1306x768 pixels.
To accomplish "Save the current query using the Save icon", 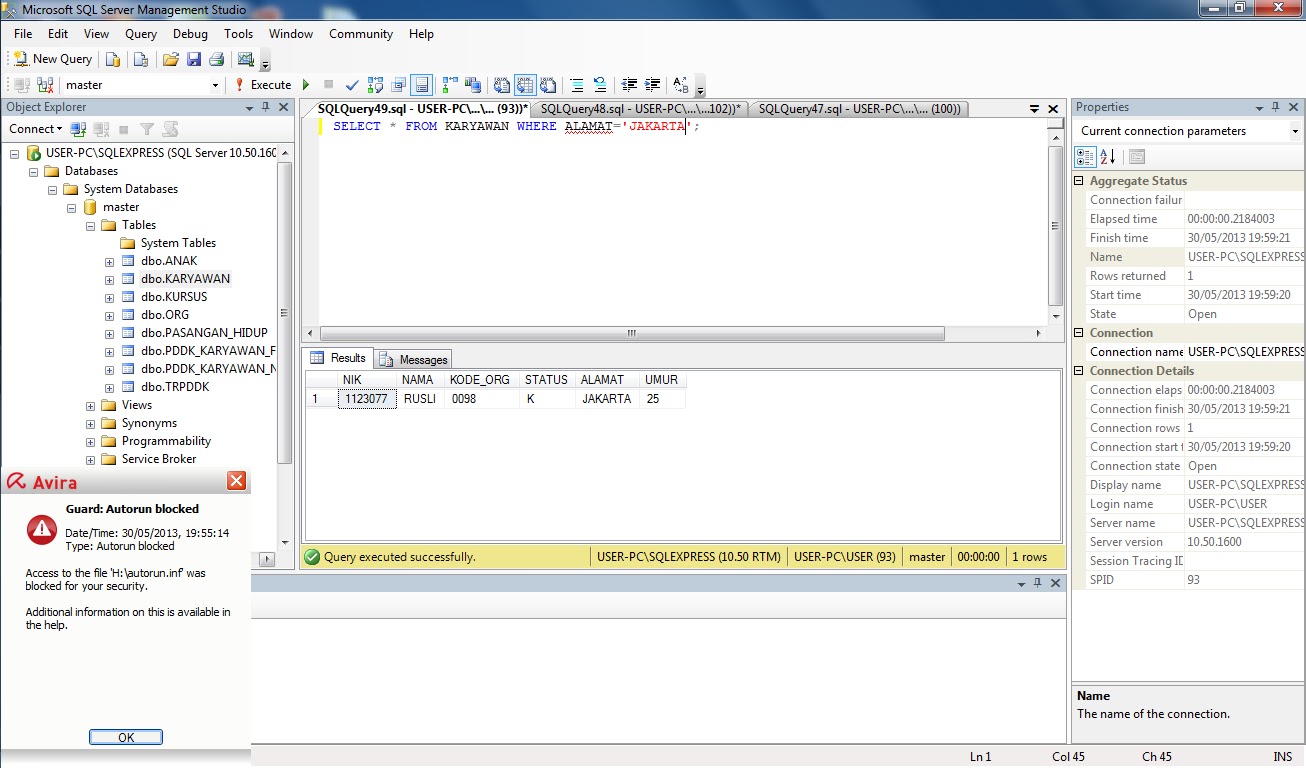I will pyautogui.click(x=193, y=59).
